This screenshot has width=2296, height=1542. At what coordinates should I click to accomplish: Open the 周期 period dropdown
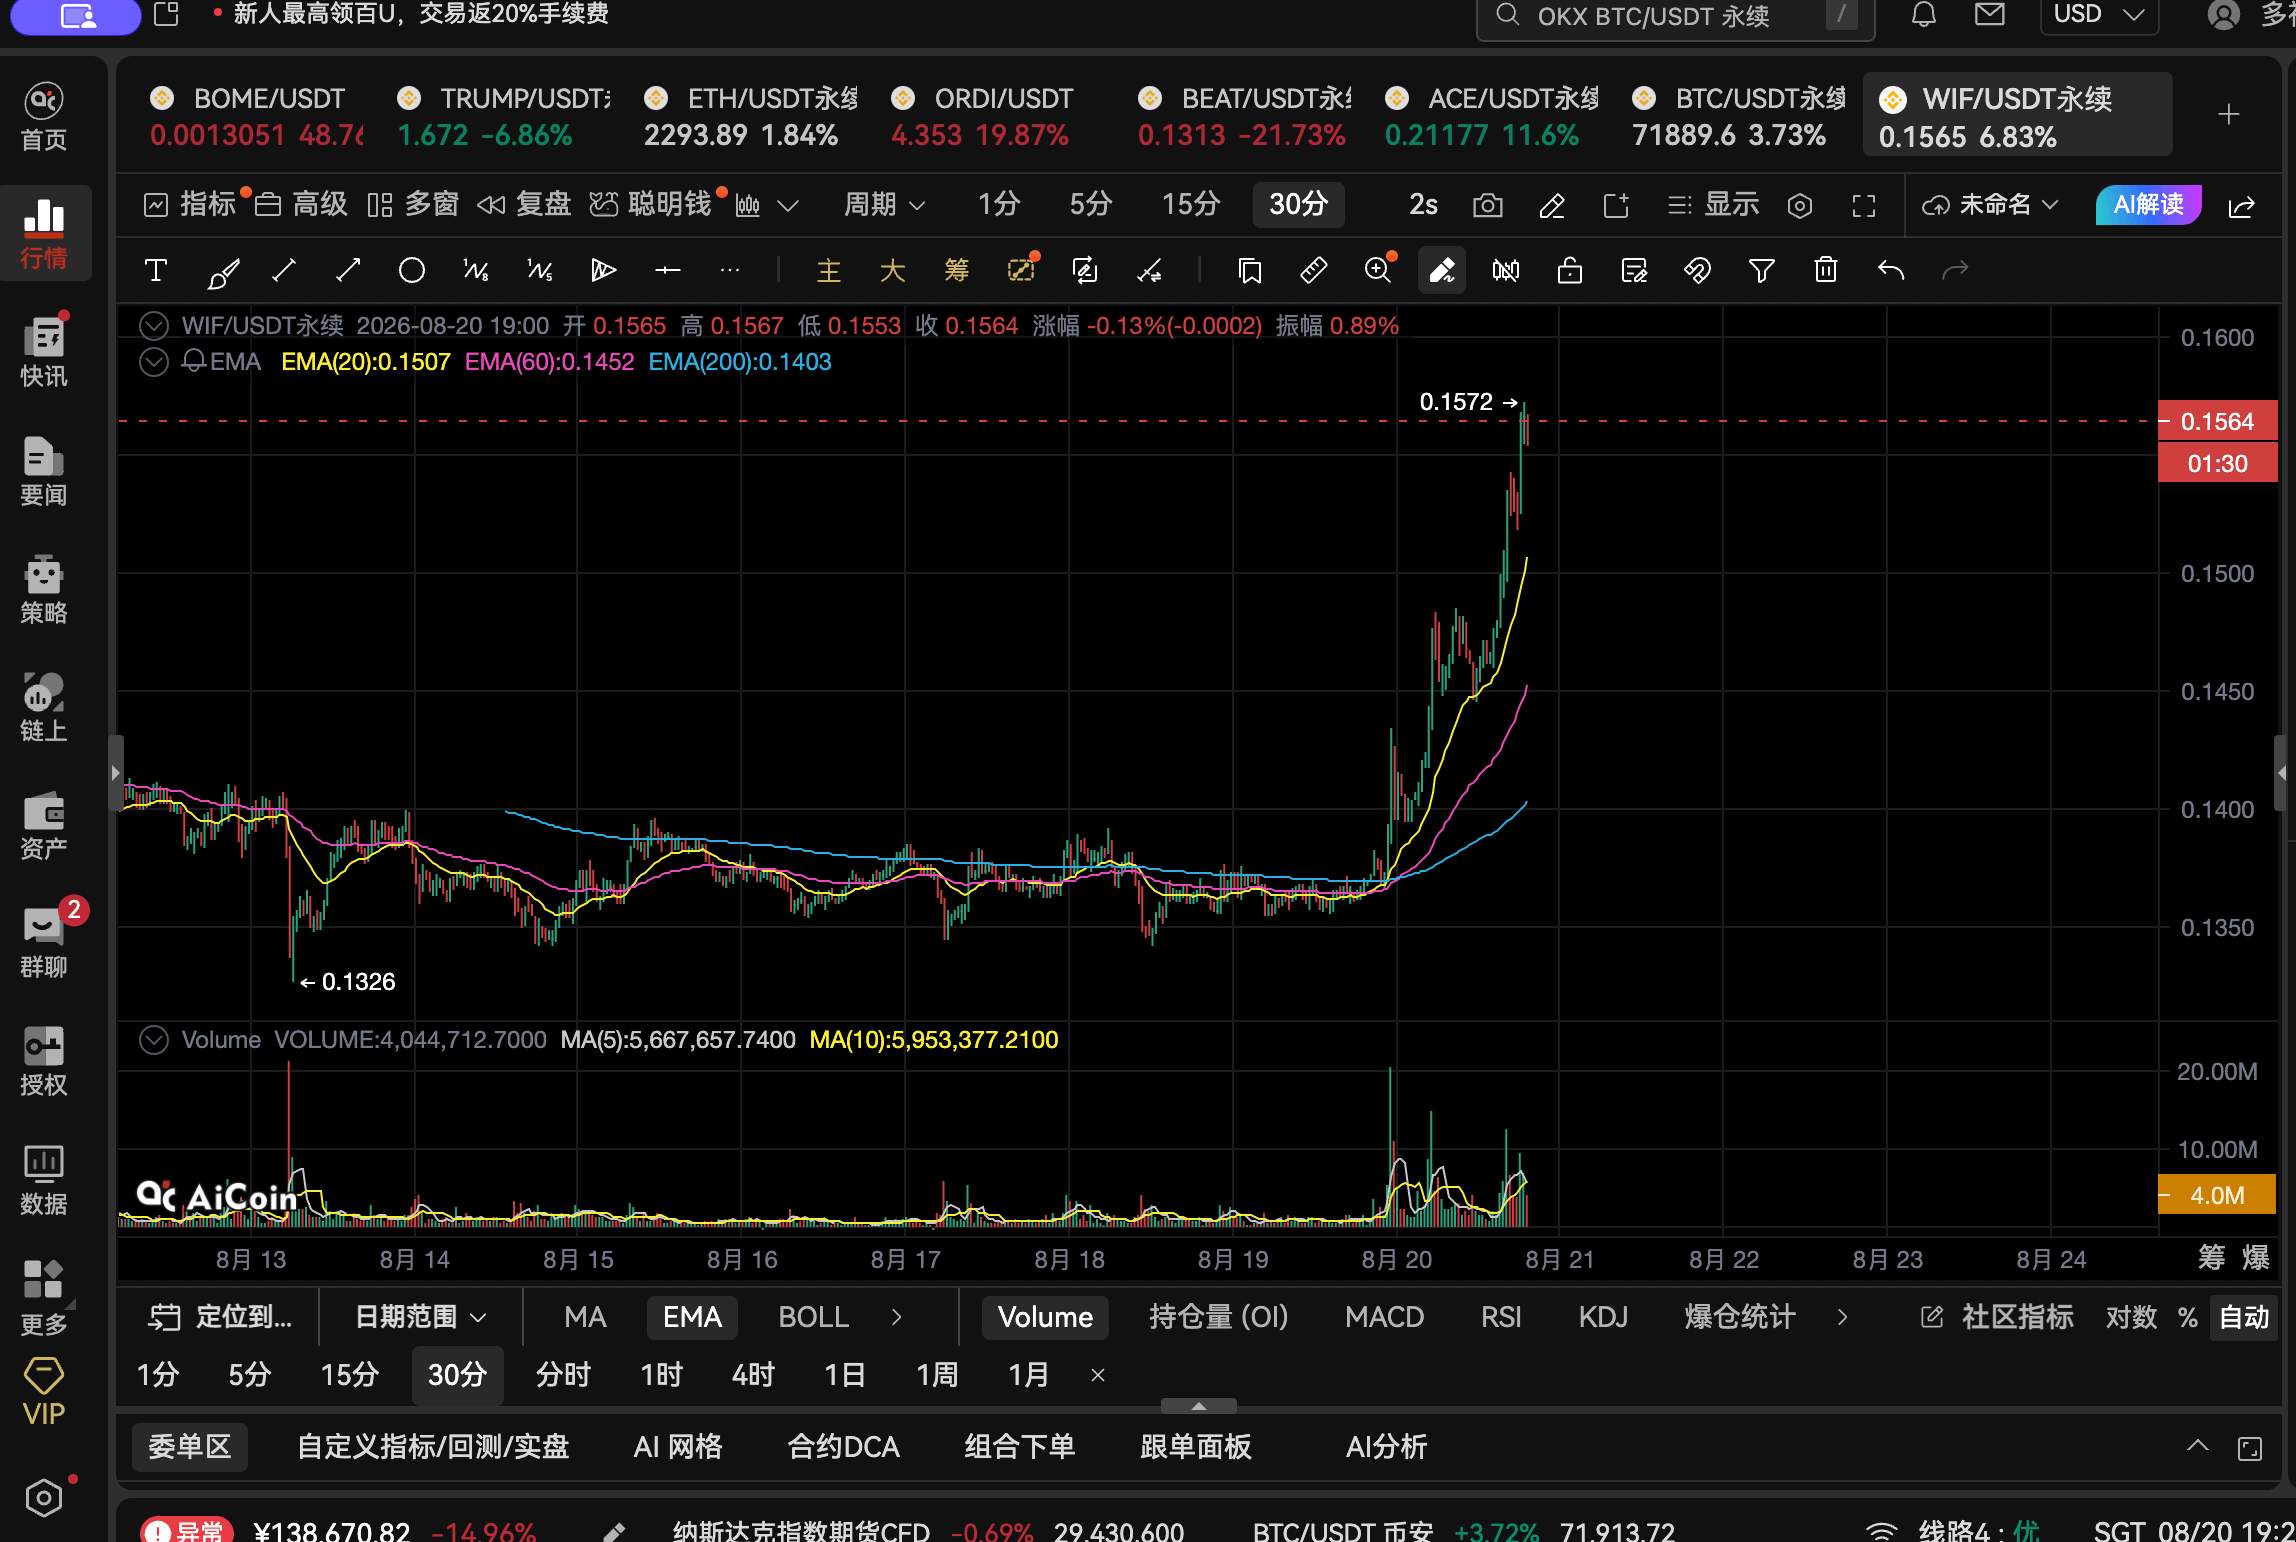885,205
